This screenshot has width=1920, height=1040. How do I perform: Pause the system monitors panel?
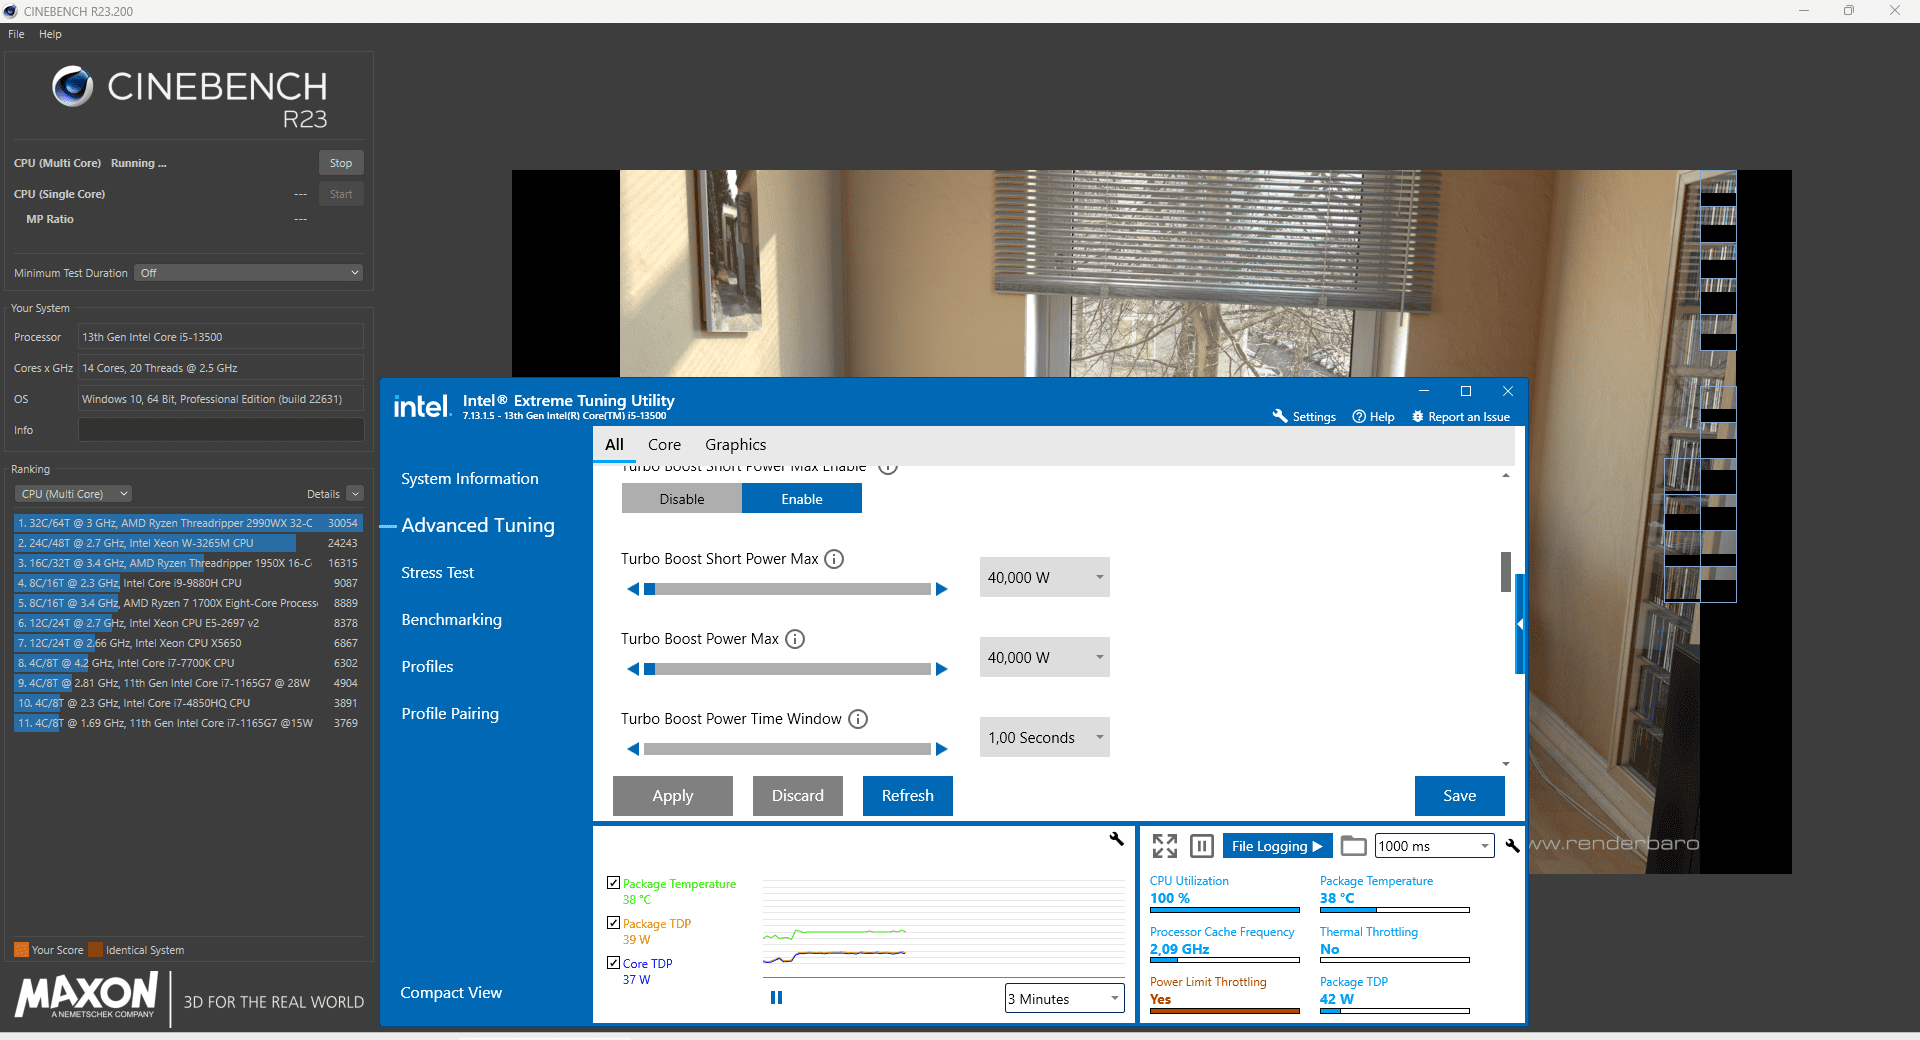click(1202, 846)
